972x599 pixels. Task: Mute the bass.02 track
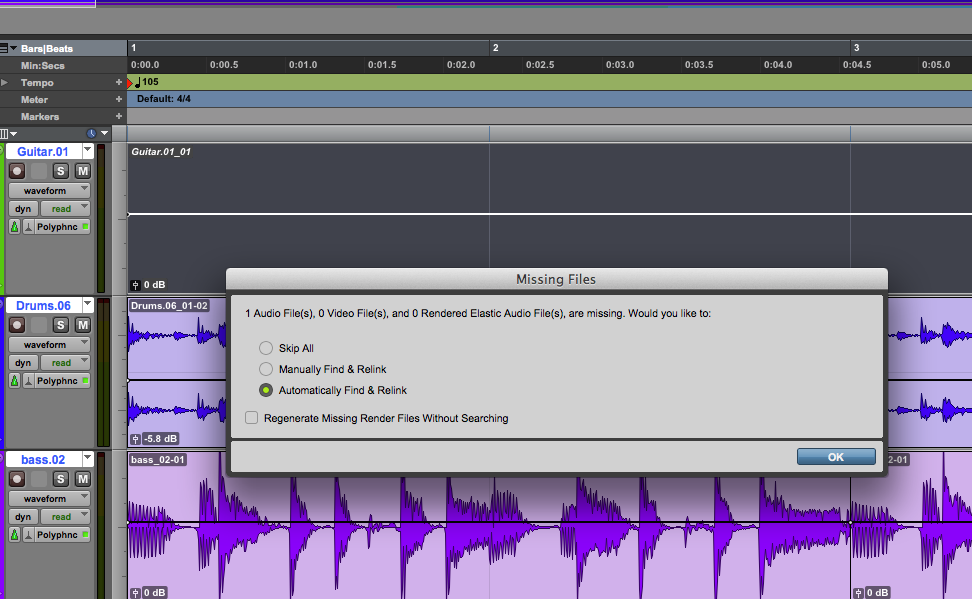82,479
